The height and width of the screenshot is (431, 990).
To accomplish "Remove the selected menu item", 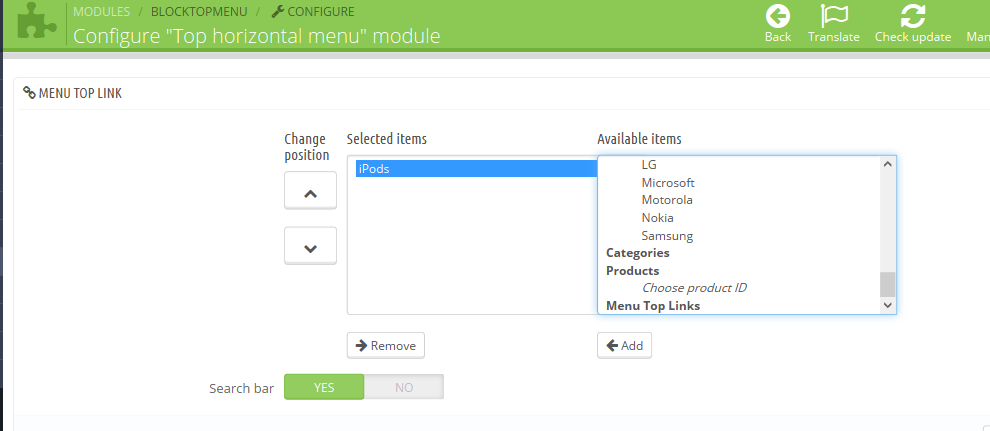I will coord(386,345).
